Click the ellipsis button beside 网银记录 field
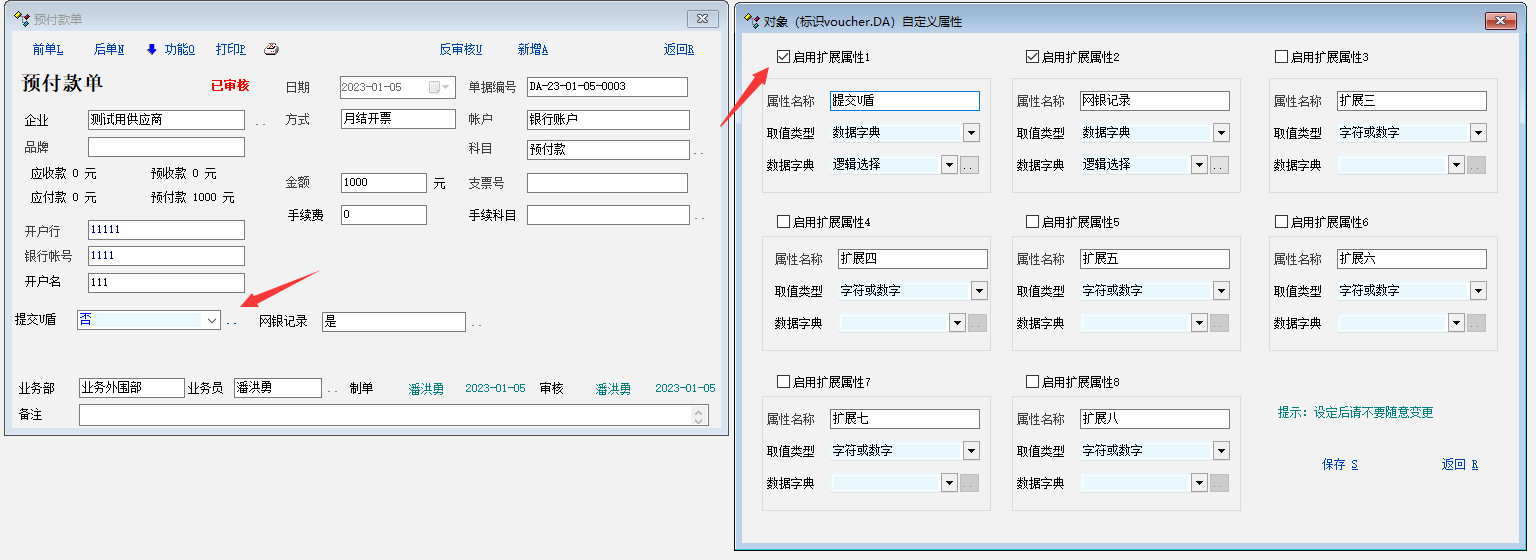The width and height of the screenshot is (1536, 560). (x=477, y=323)
